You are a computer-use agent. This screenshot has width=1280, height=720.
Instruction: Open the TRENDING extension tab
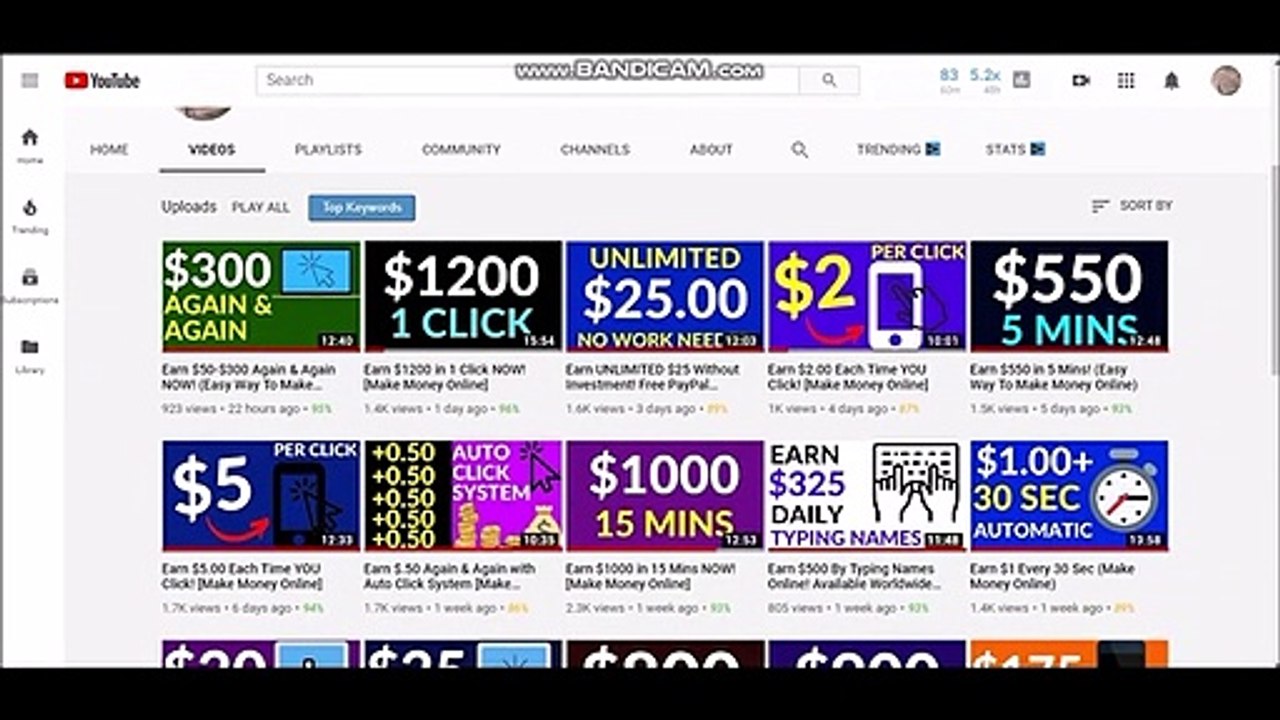[898, 149]
